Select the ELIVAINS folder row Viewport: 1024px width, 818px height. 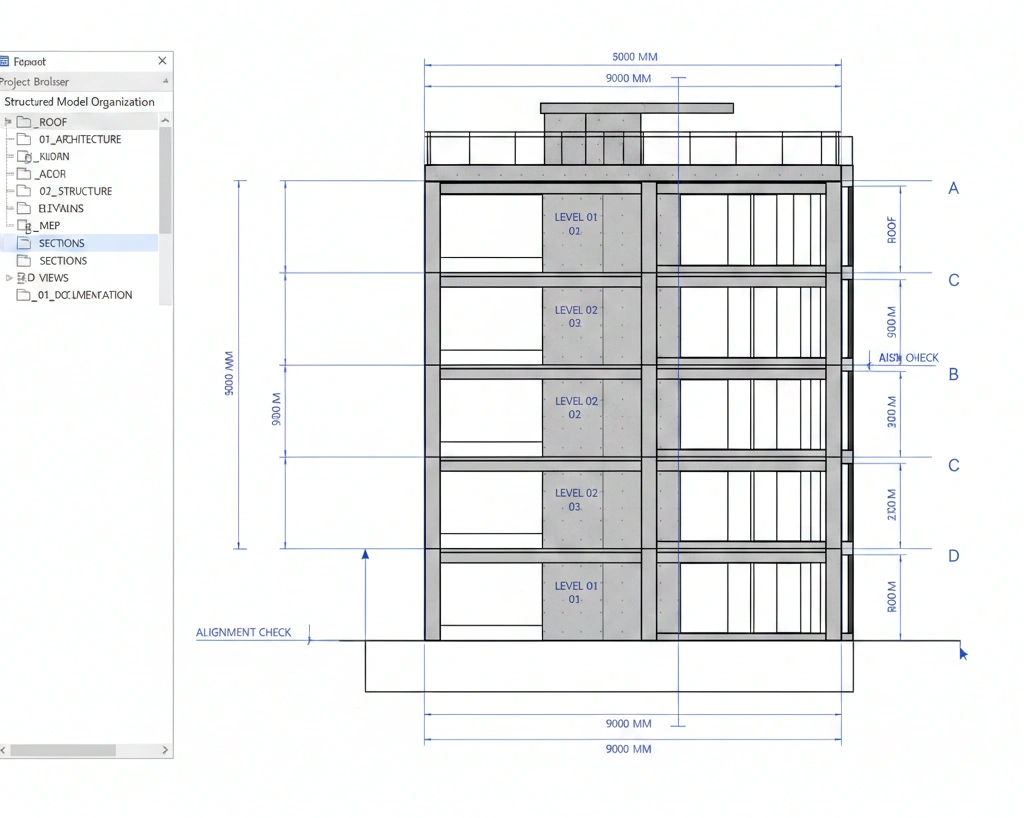(79, 208)
